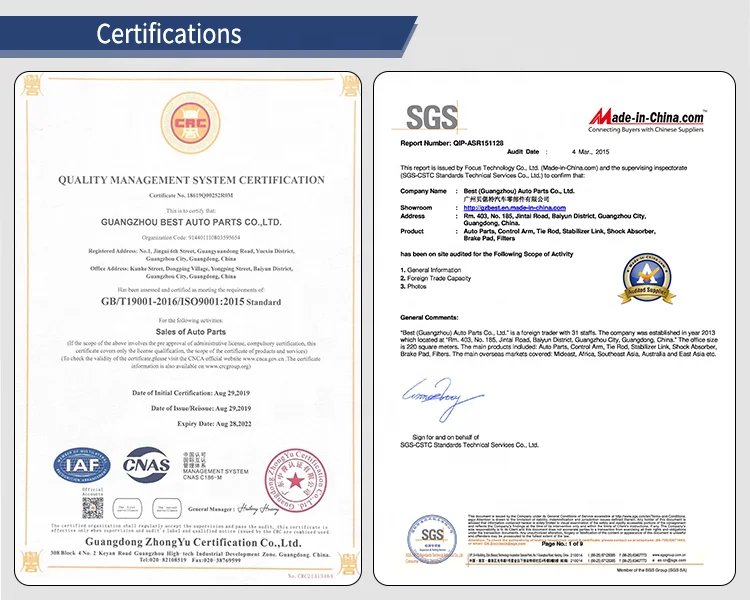750x600 pixels.
Task: Click the Certifications banner heading
Action: point(168,33)
